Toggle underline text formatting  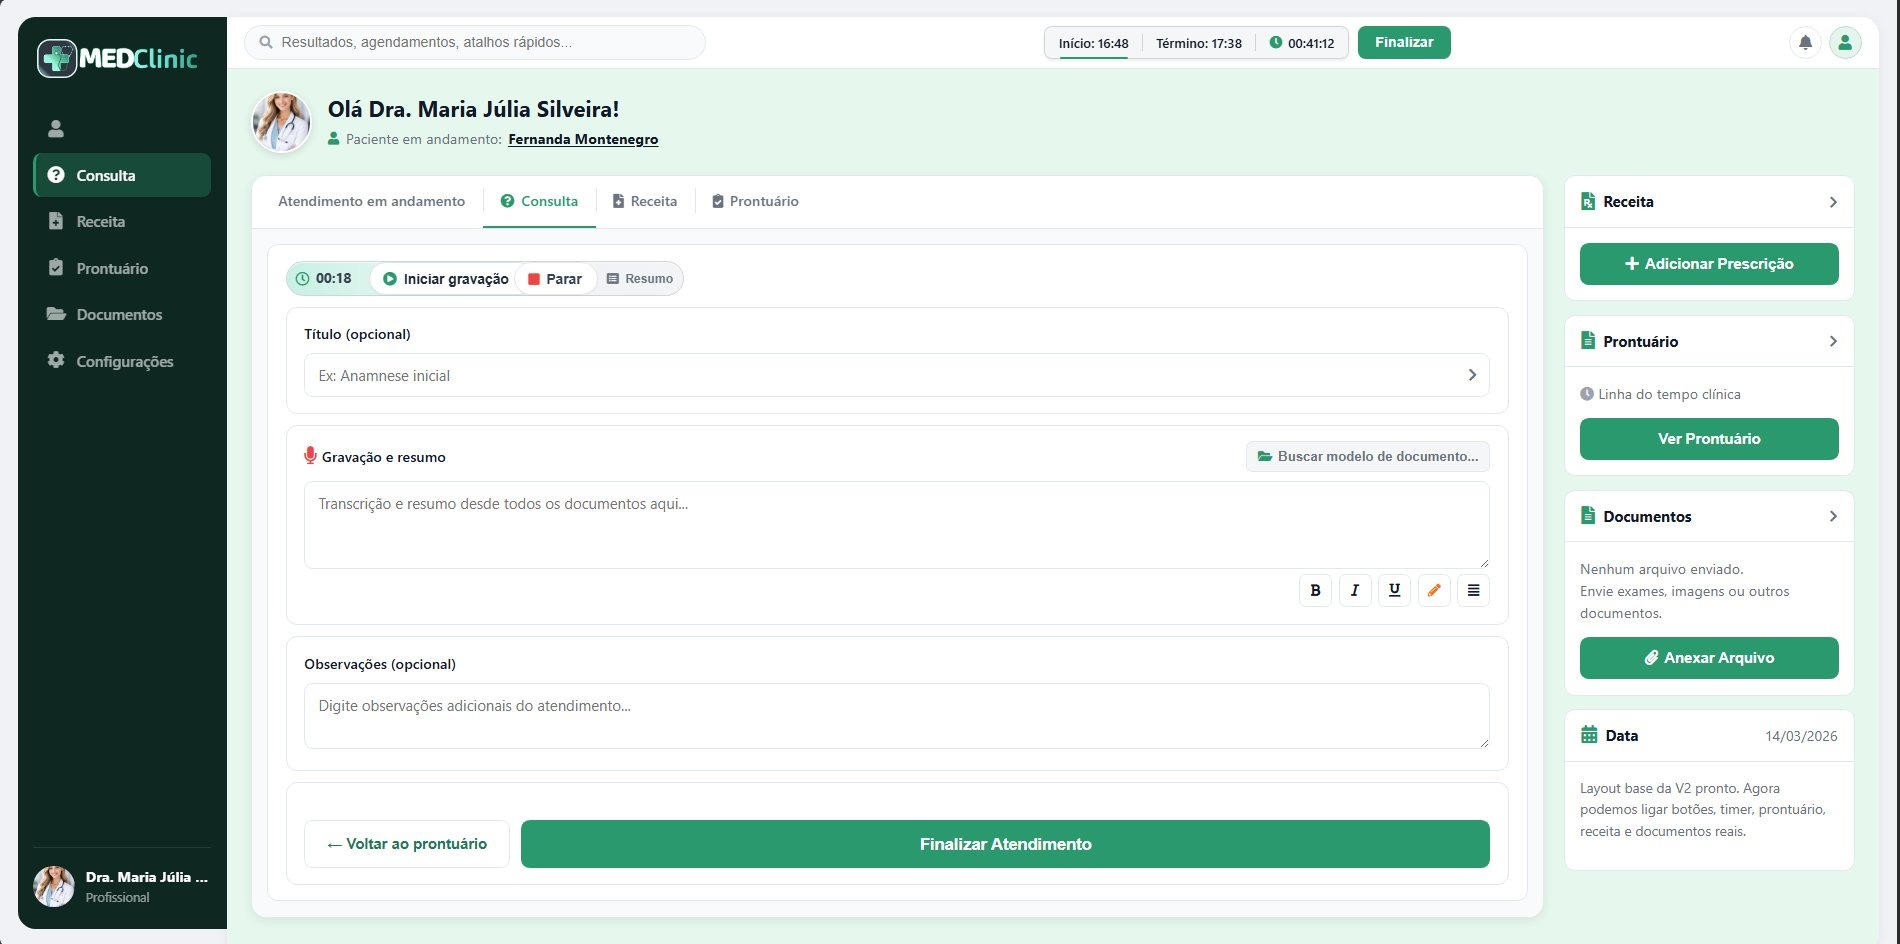(1394, 591)
